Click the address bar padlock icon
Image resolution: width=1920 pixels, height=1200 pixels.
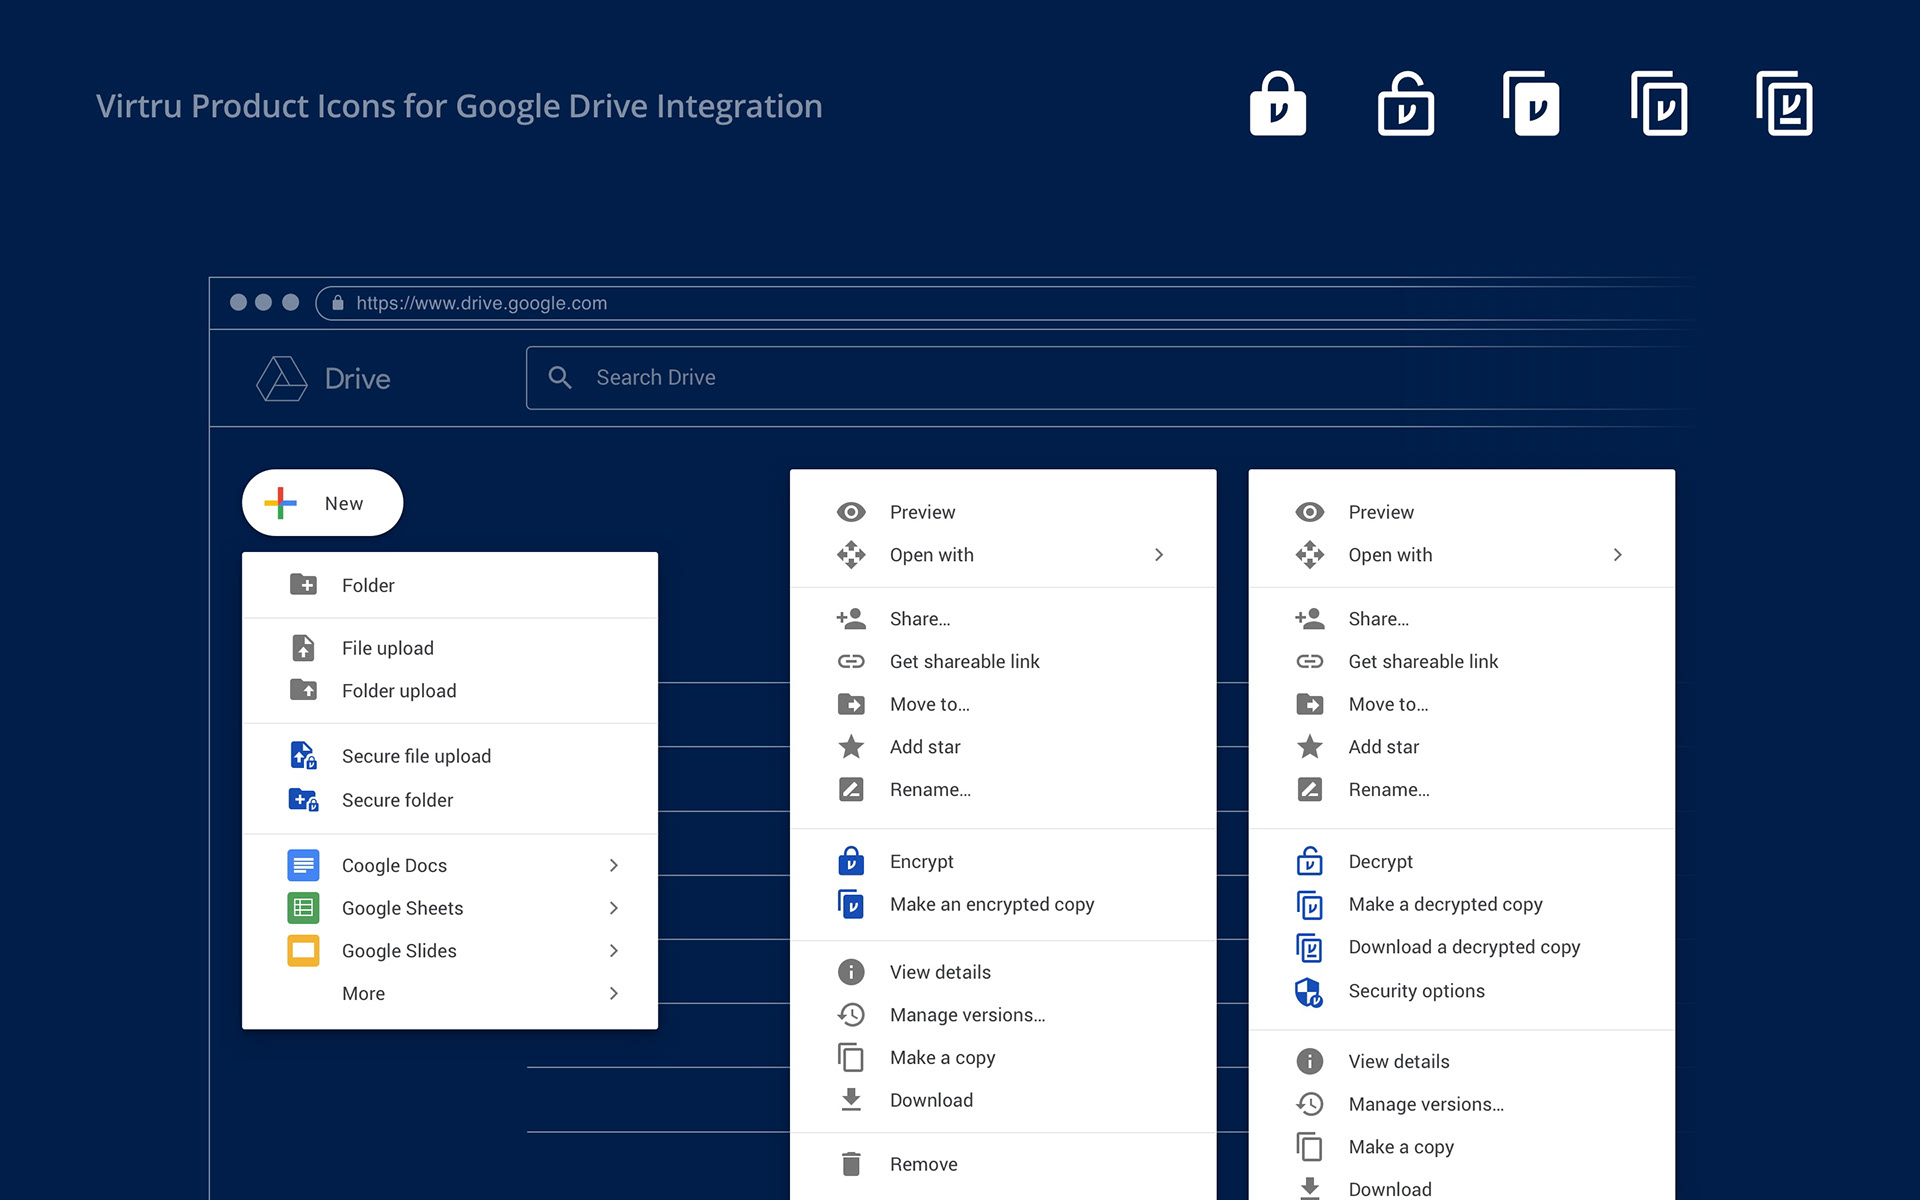338,302
